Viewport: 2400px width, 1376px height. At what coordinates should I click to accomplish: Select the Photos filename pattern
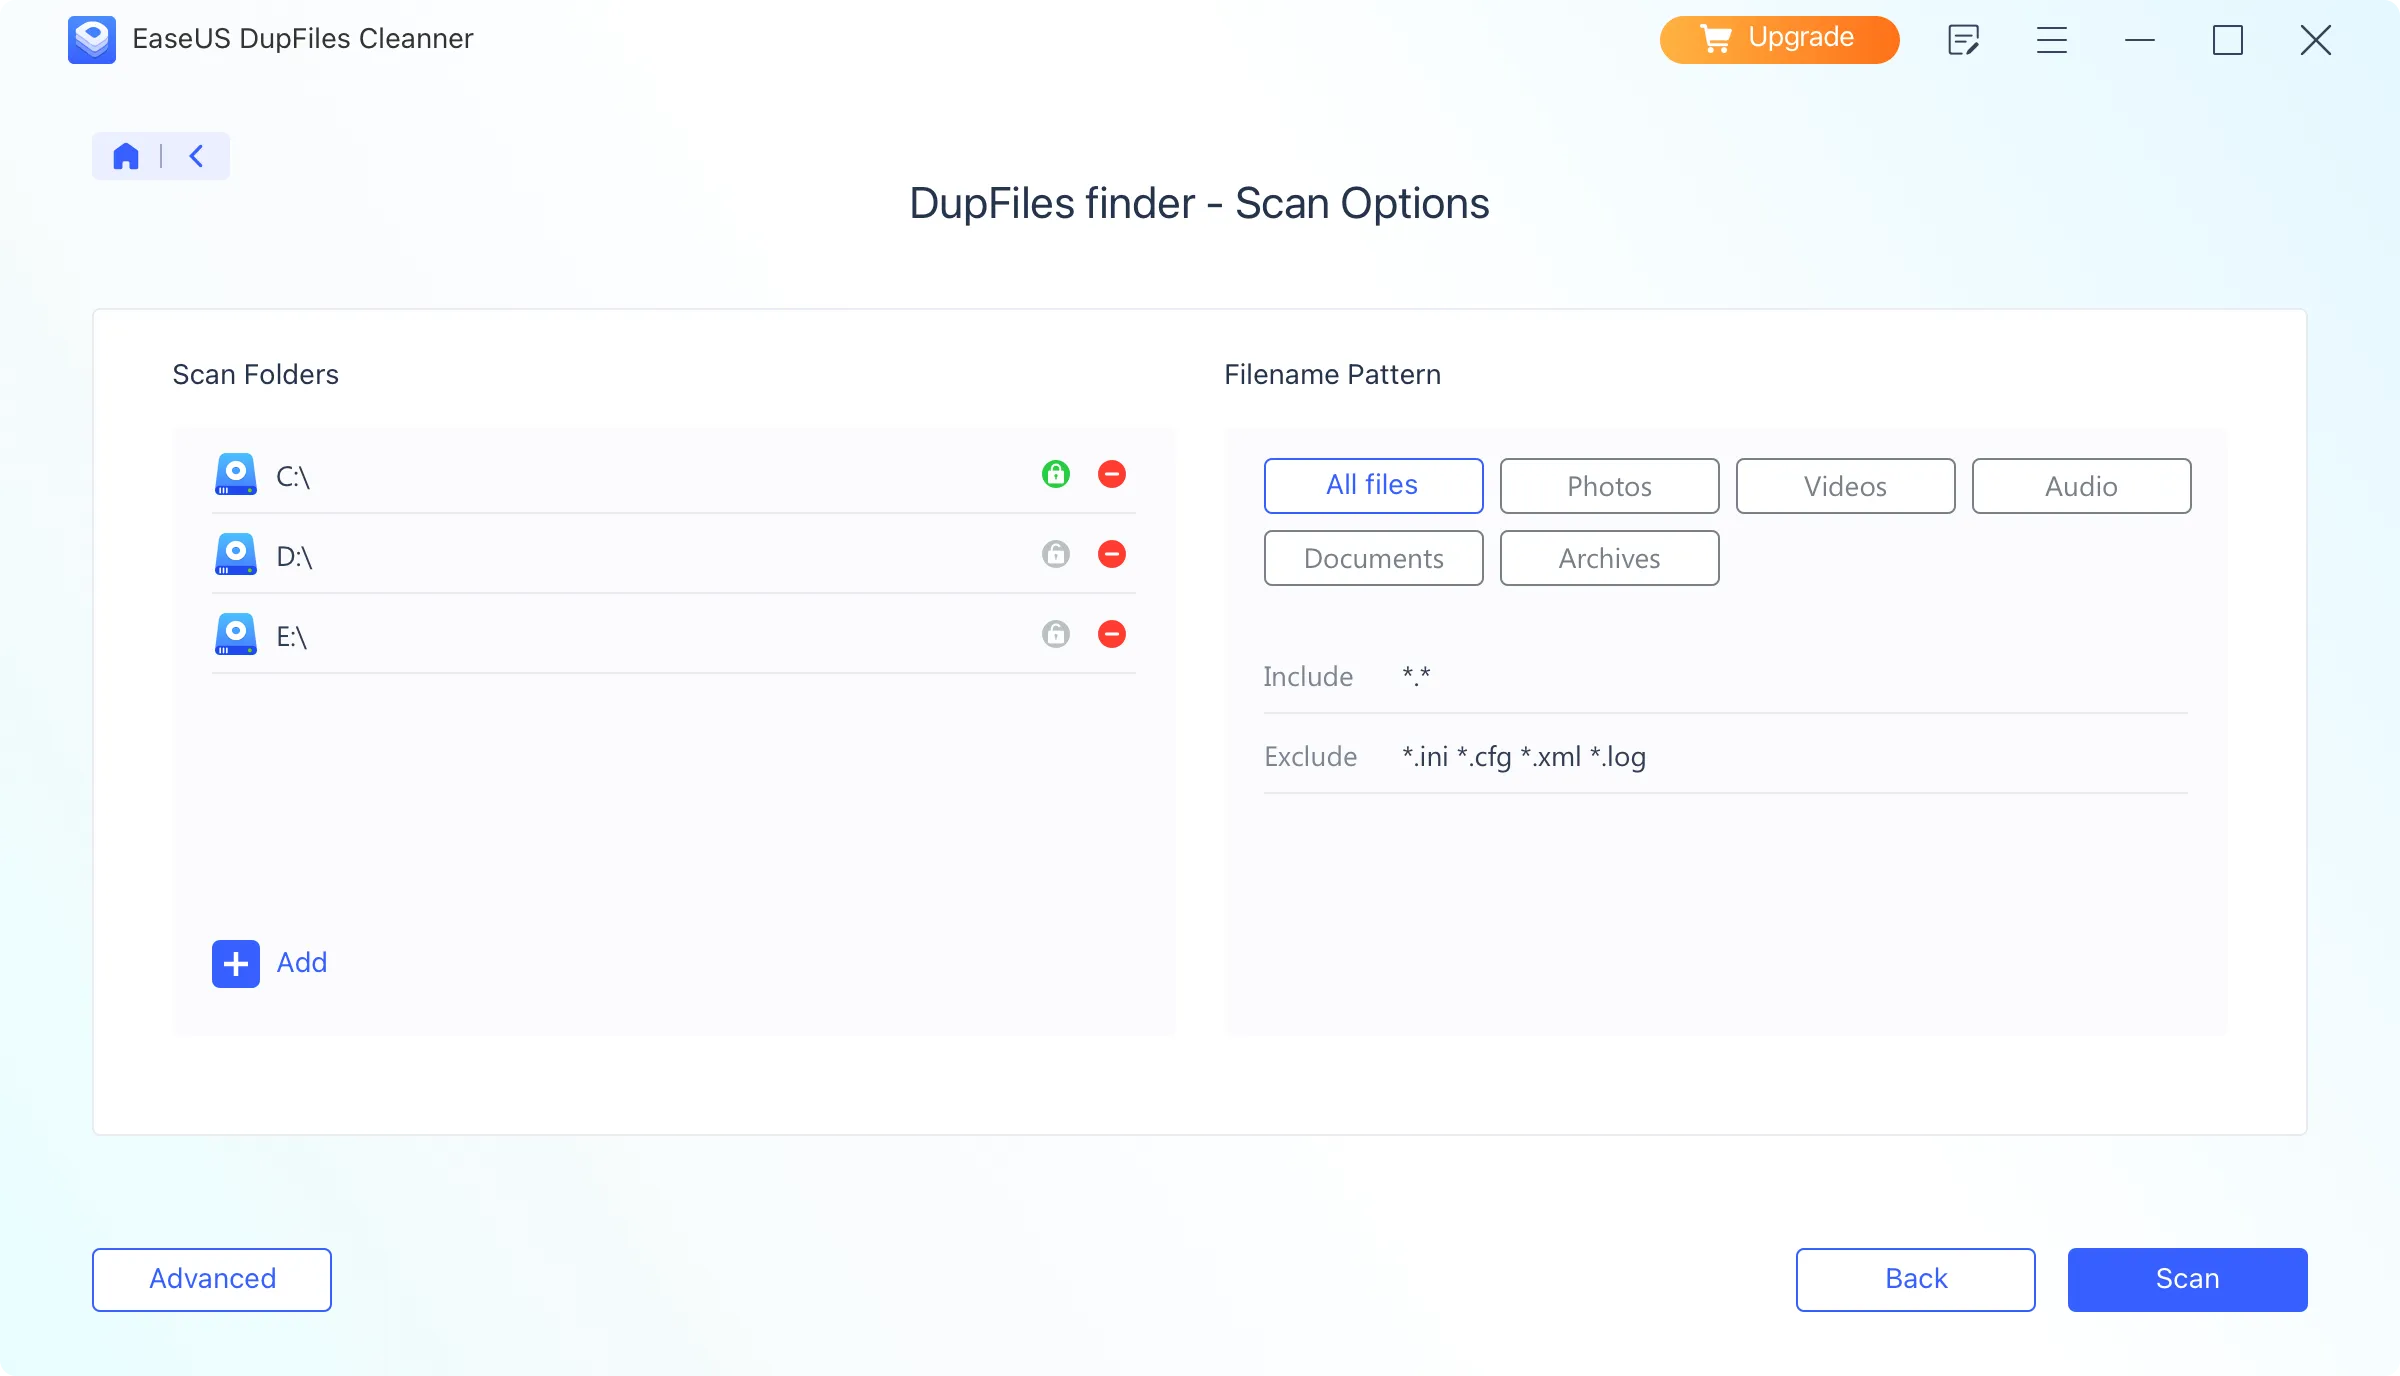1609,486
